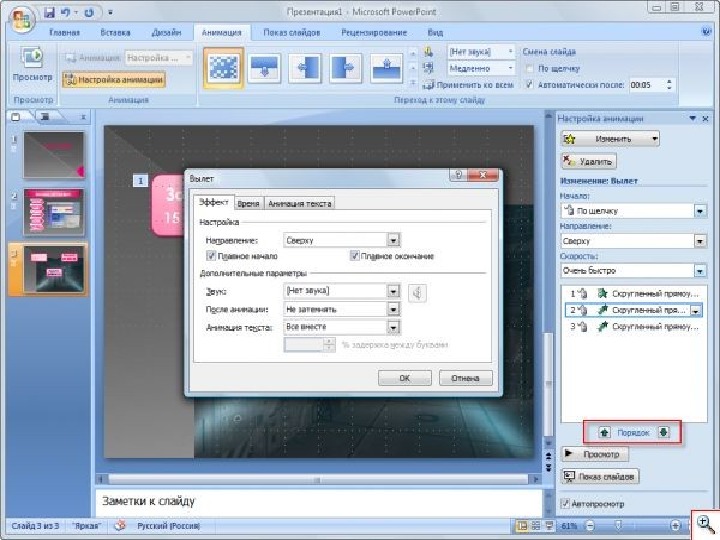Click Отмена in Вылет dialog
The width and height of the screenshot is (720, 540).
465,378
